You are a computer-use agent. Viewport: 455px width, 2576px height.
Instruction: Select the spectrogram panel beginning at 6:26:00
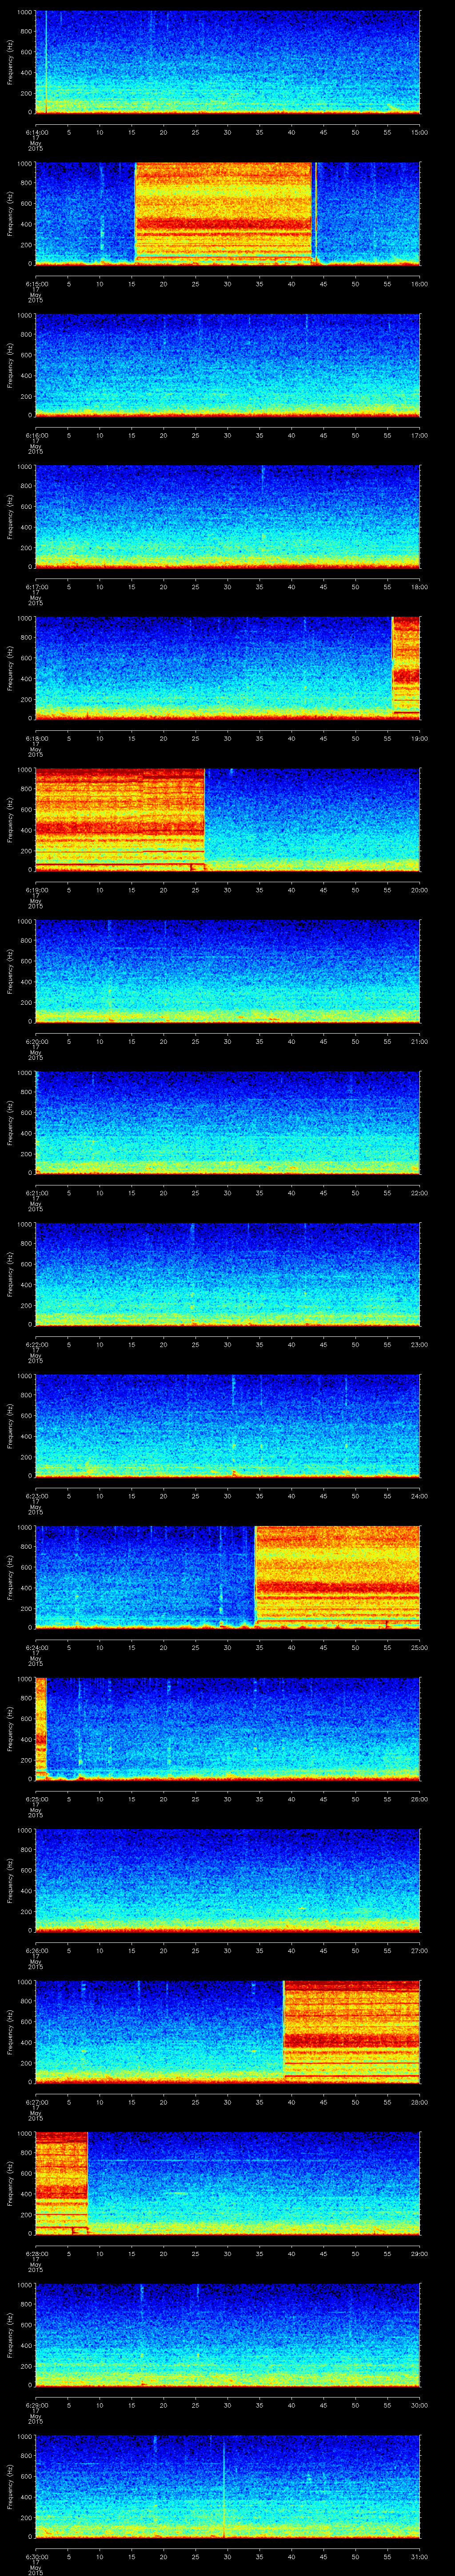[228, 1879]
